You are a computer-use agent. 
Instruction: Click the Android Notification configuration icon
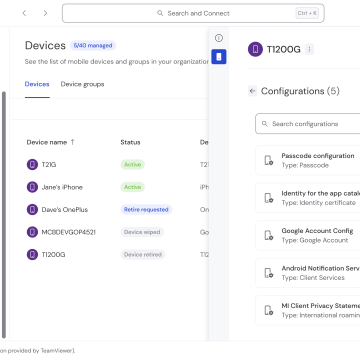click(x=269, y=273)
